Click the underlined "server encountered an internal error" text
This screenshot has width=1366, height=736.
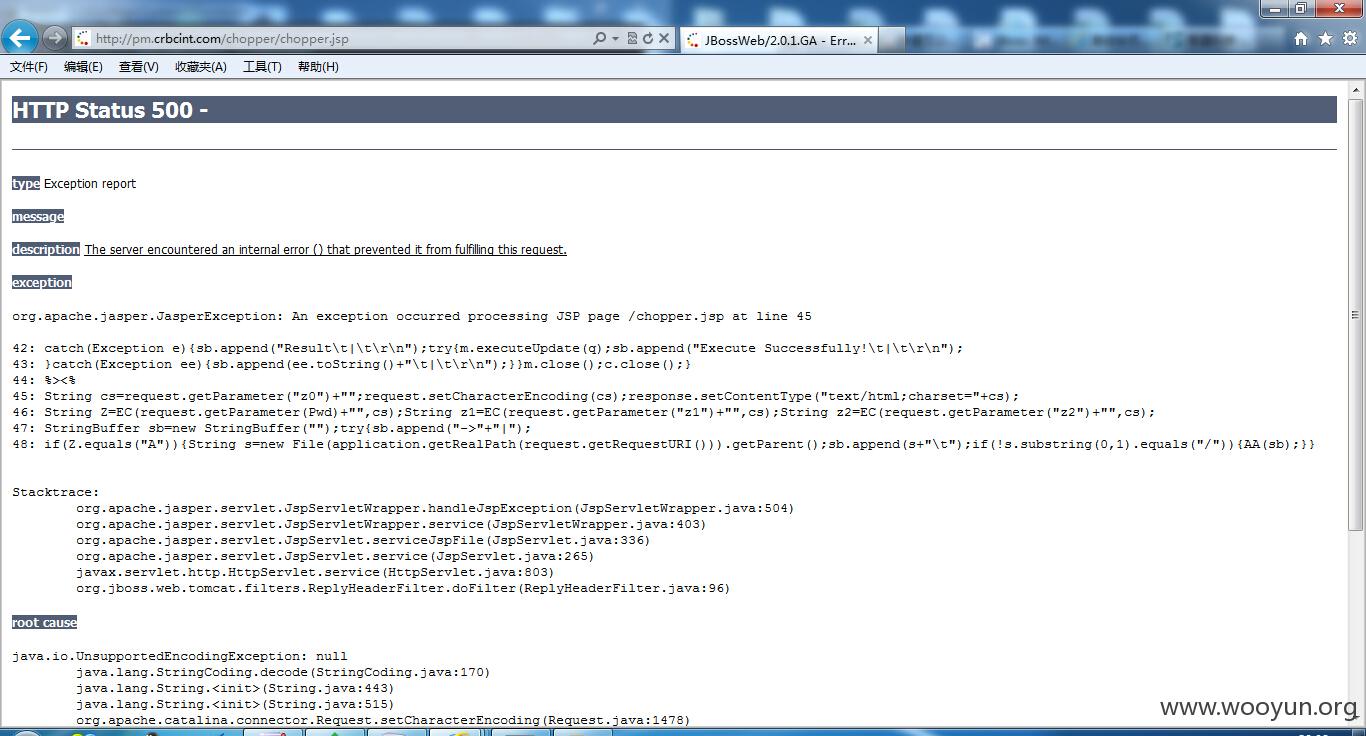pyautogui.click(x=325, y=250)
